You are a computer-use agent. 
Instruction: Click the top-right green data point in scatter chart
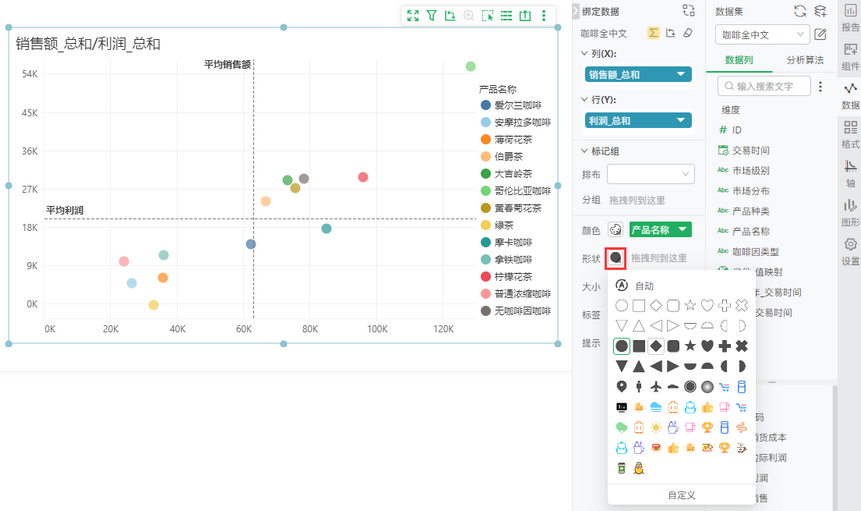click(x=471, y=66)
